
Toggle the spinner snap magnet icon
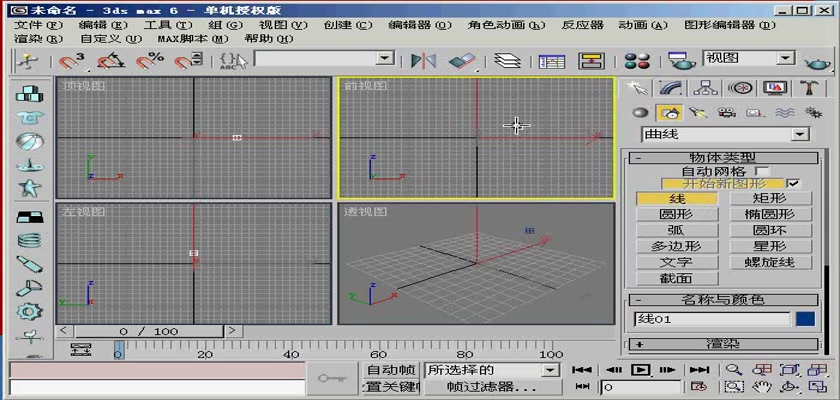189,61
